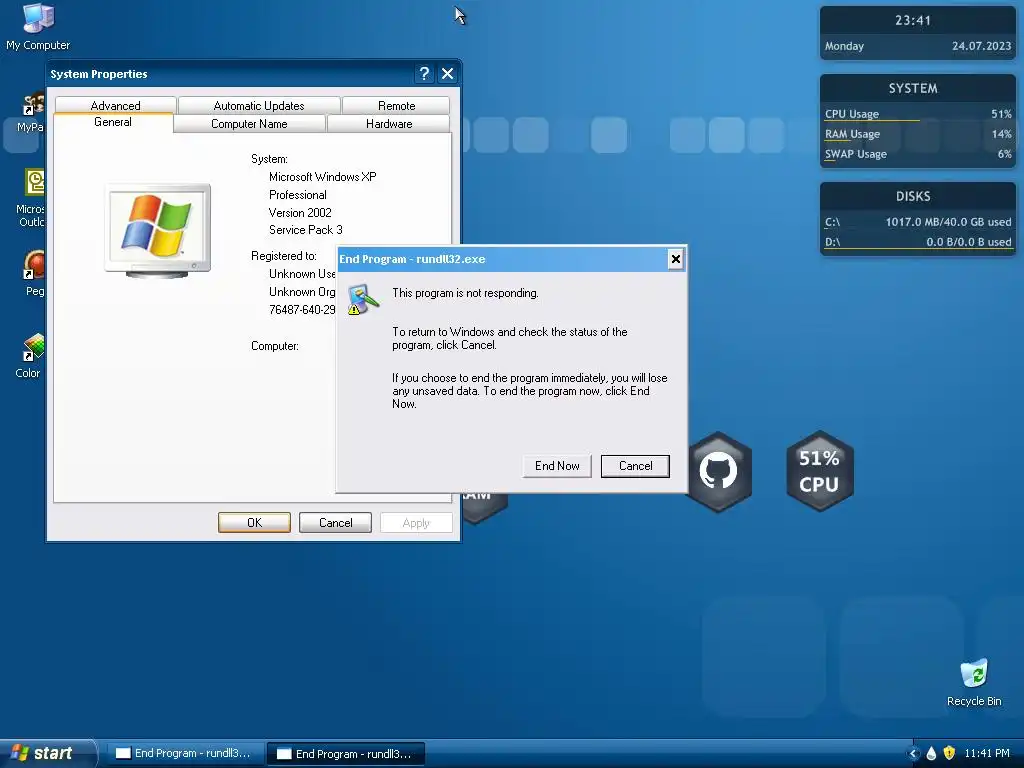Click the 23:41 clock widget
The image size is (1024, 768).
[x=913, y=20]
